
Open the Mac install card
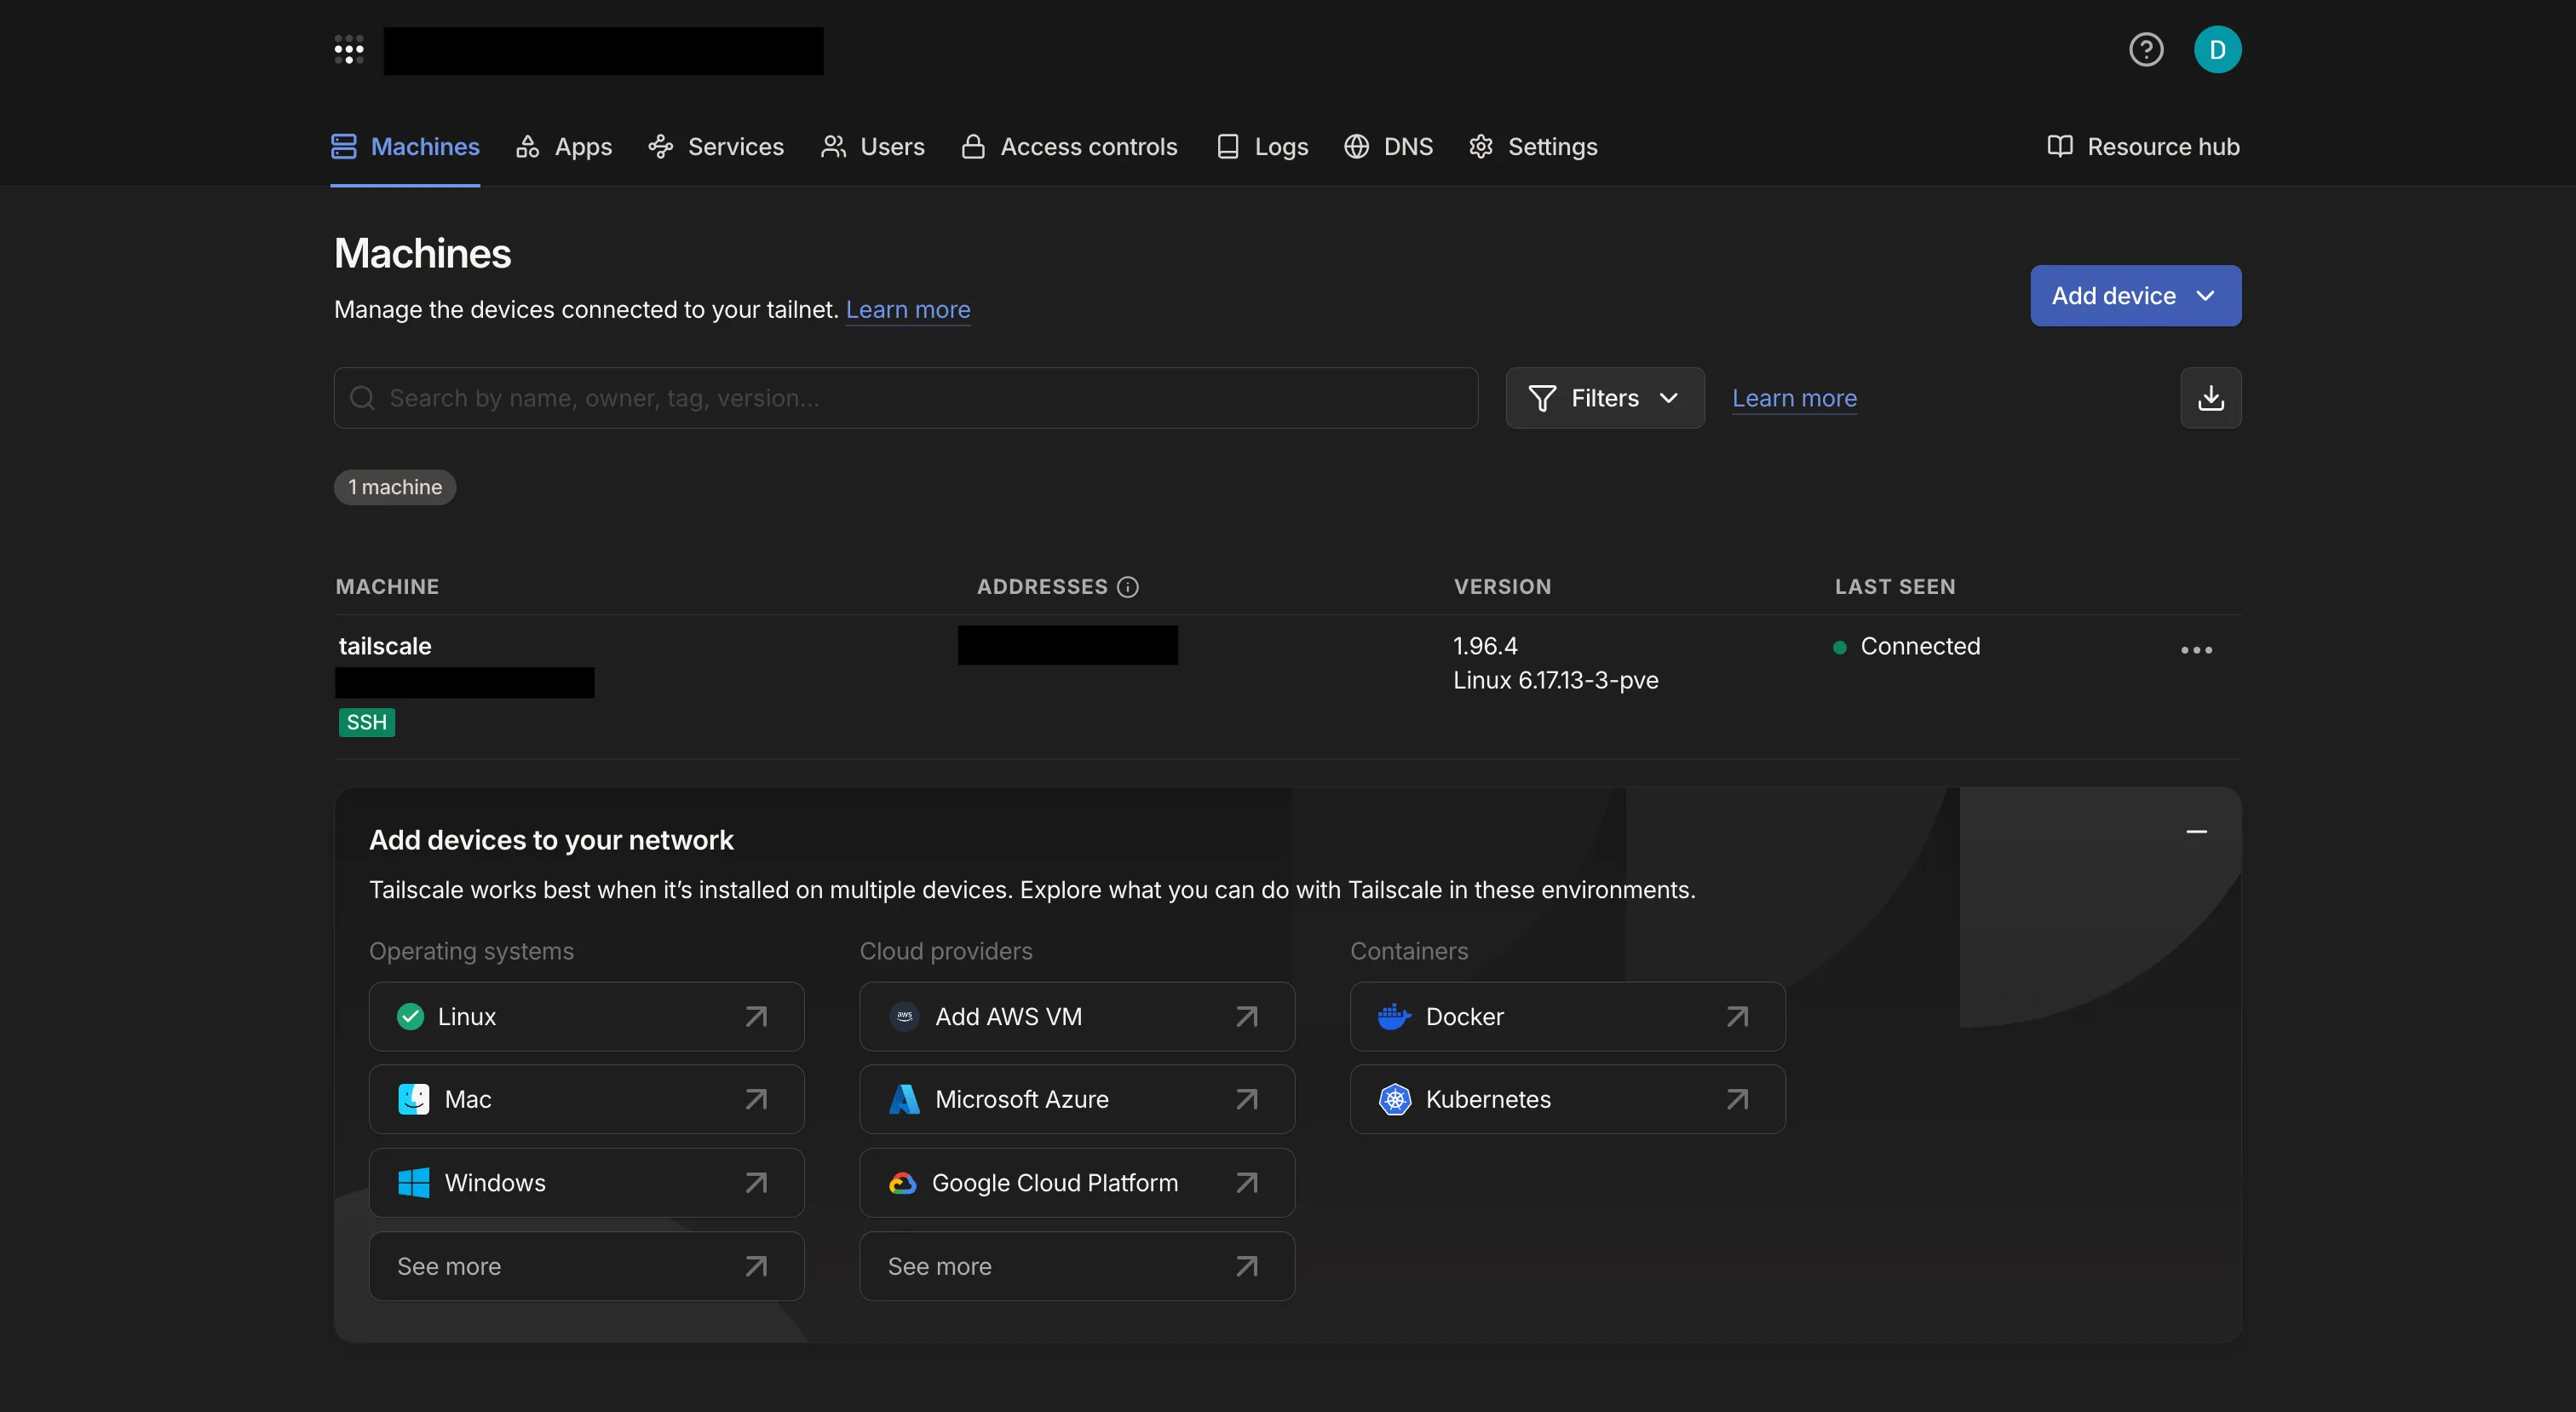(587, 1100)
